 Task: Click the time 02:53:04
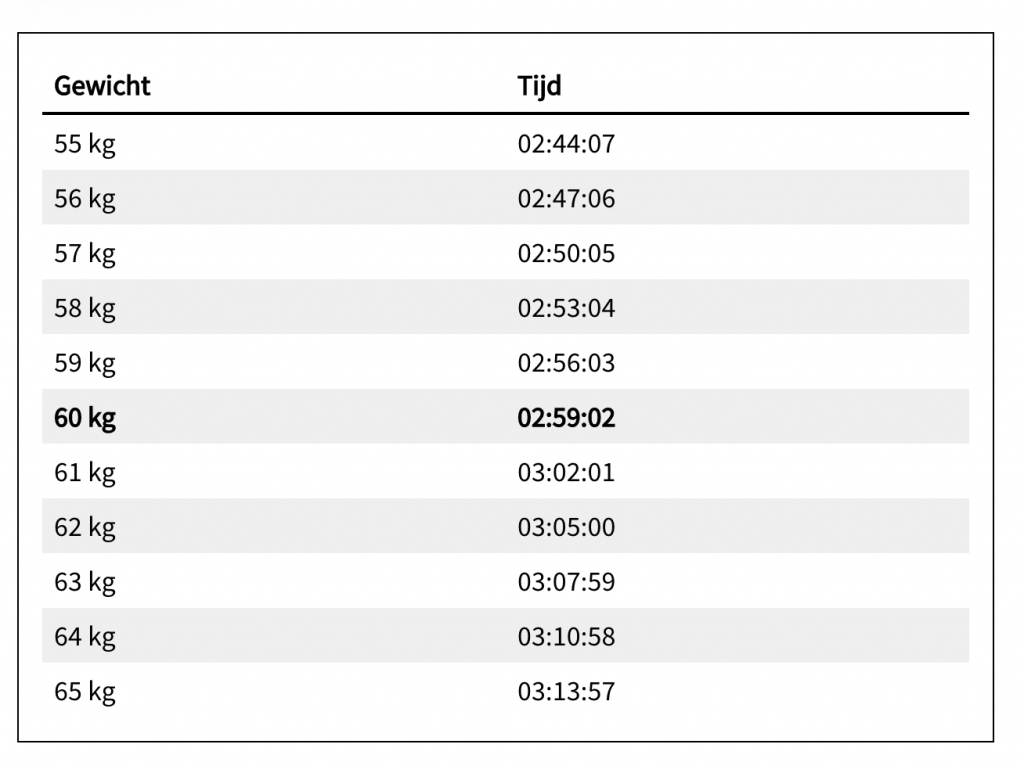565,308
